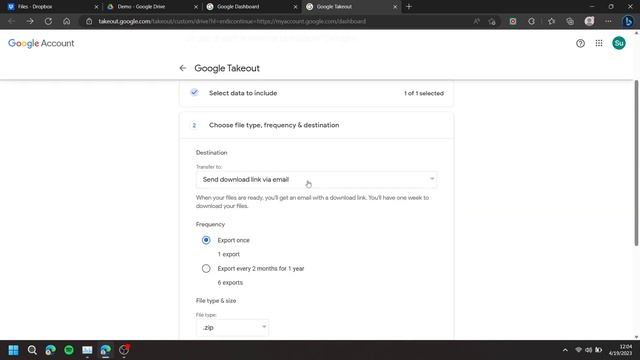Show hidden system tray icons

[565, 350]
